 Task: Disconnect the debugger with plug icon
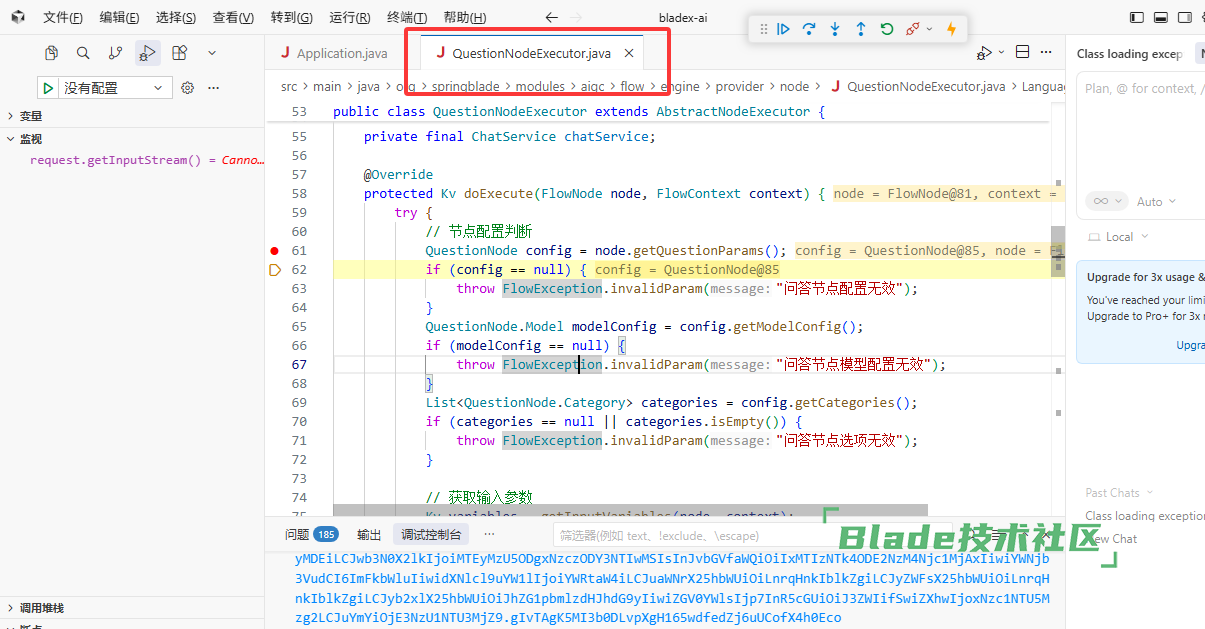pyautogui.click(x=913, y=29)
